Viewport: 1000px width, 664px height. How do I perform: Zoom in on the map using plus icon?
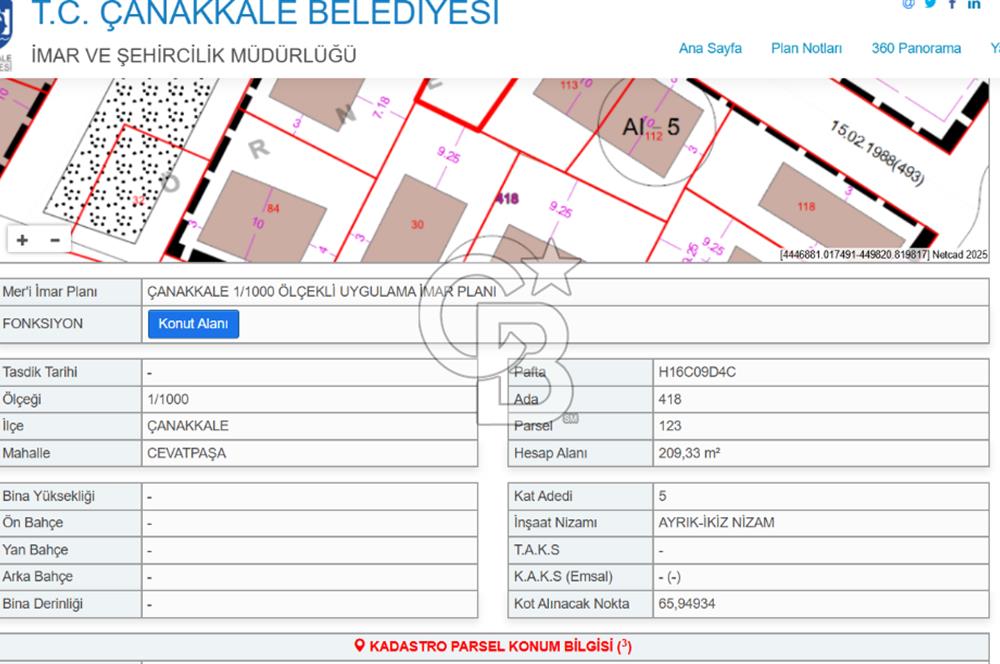21,240
